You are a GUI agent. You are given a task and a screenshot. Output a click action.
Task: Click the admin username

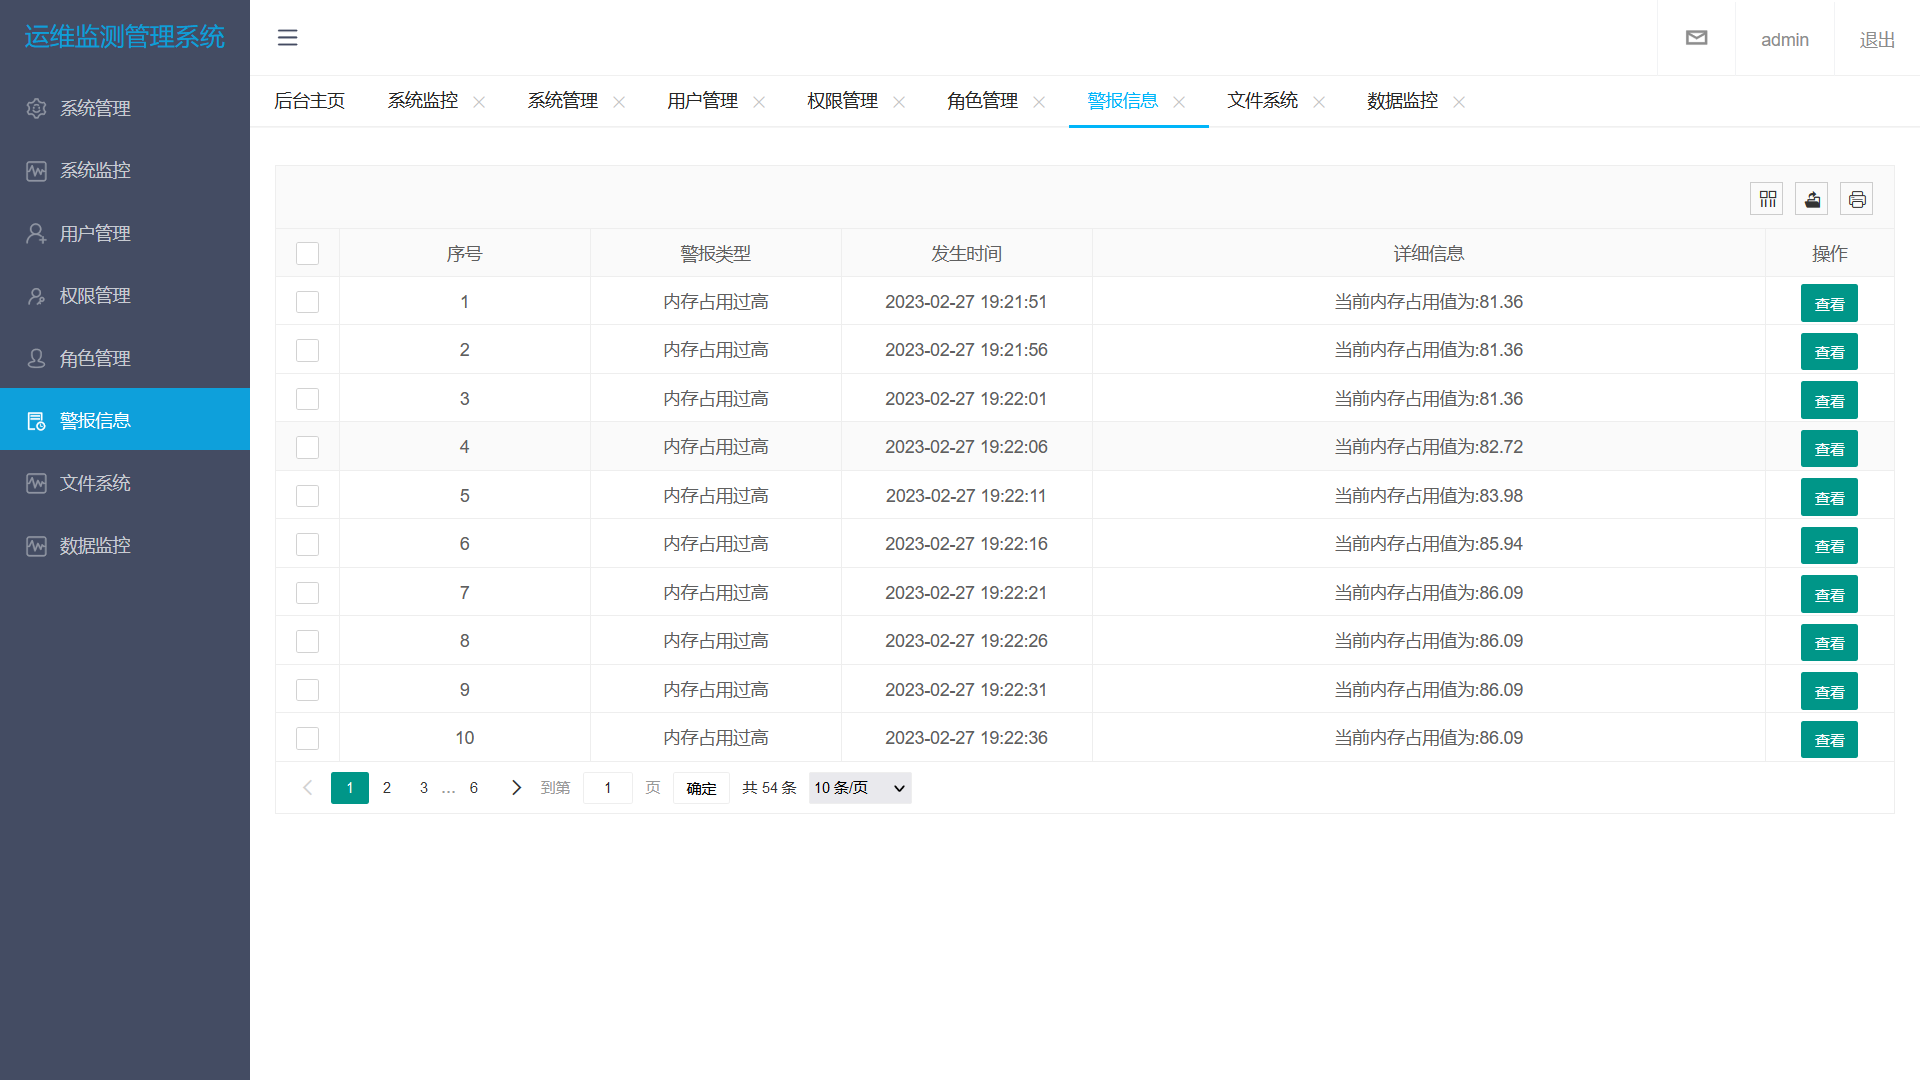[x=1784, y=40]
